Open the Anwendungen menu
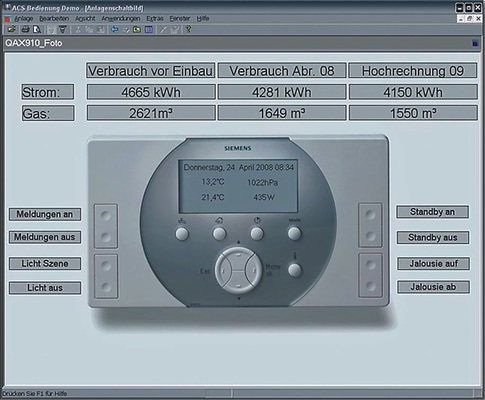Viewport: 485px width, 400px height. click(121, 18)
